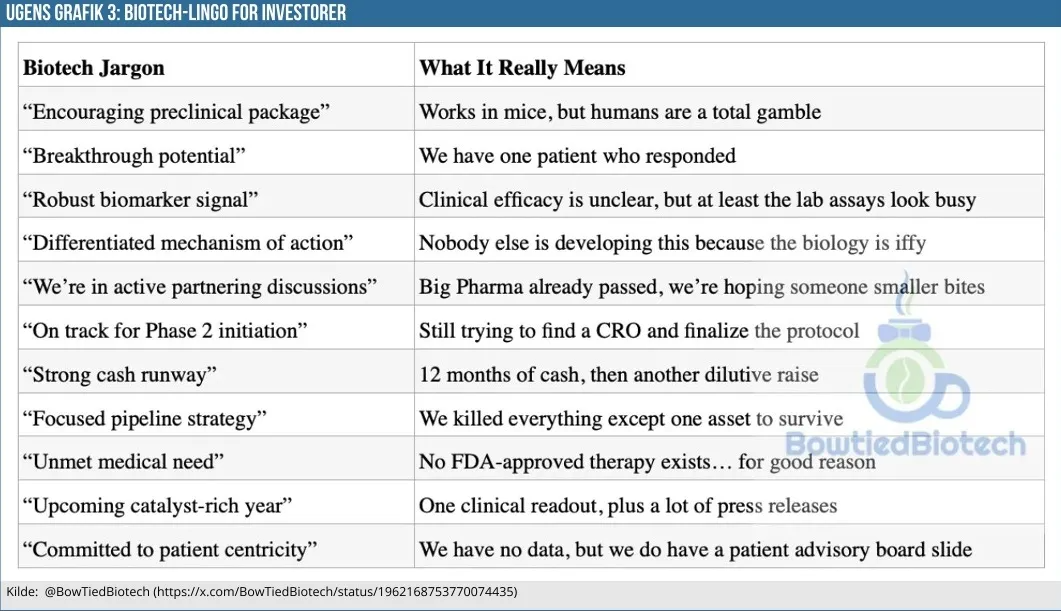
Task: Click the BowtiedBiotech watermark text
Action: coord(905,444)
